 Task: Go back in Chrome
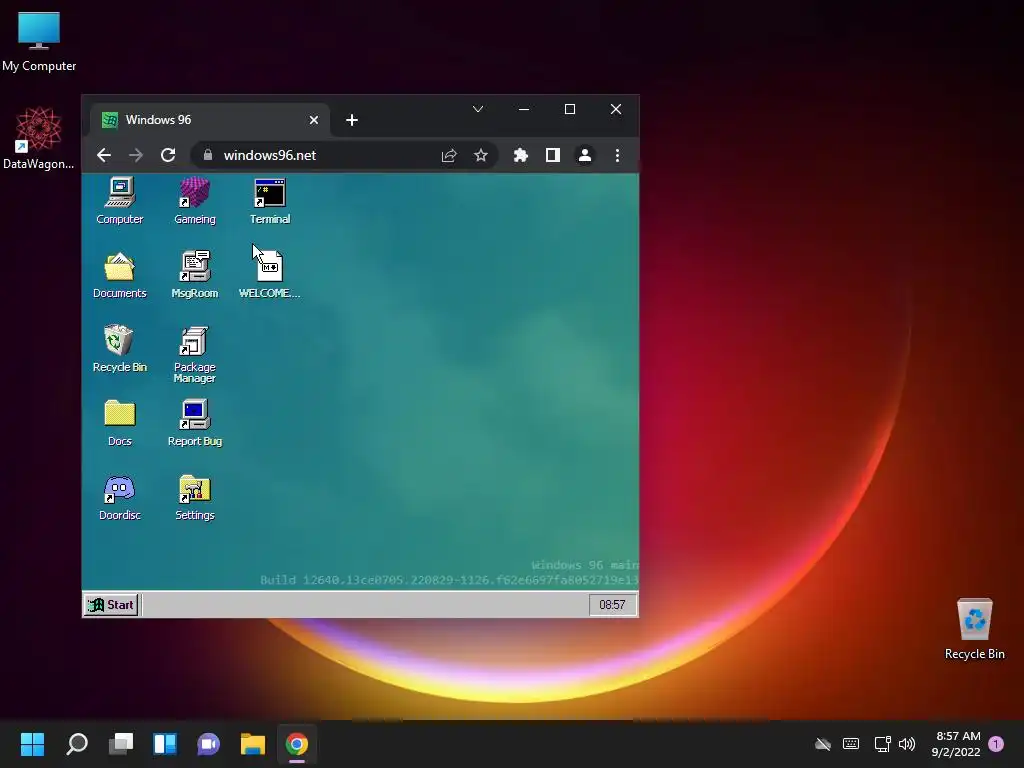(104, 155)
